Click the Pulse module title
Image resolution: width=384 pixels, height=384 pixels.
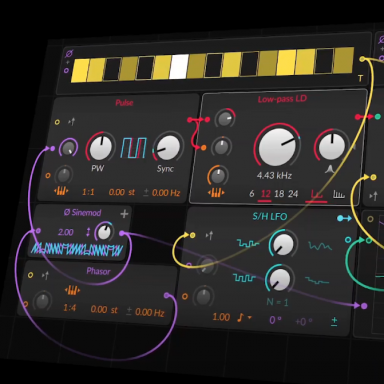[x=124, y=103]
